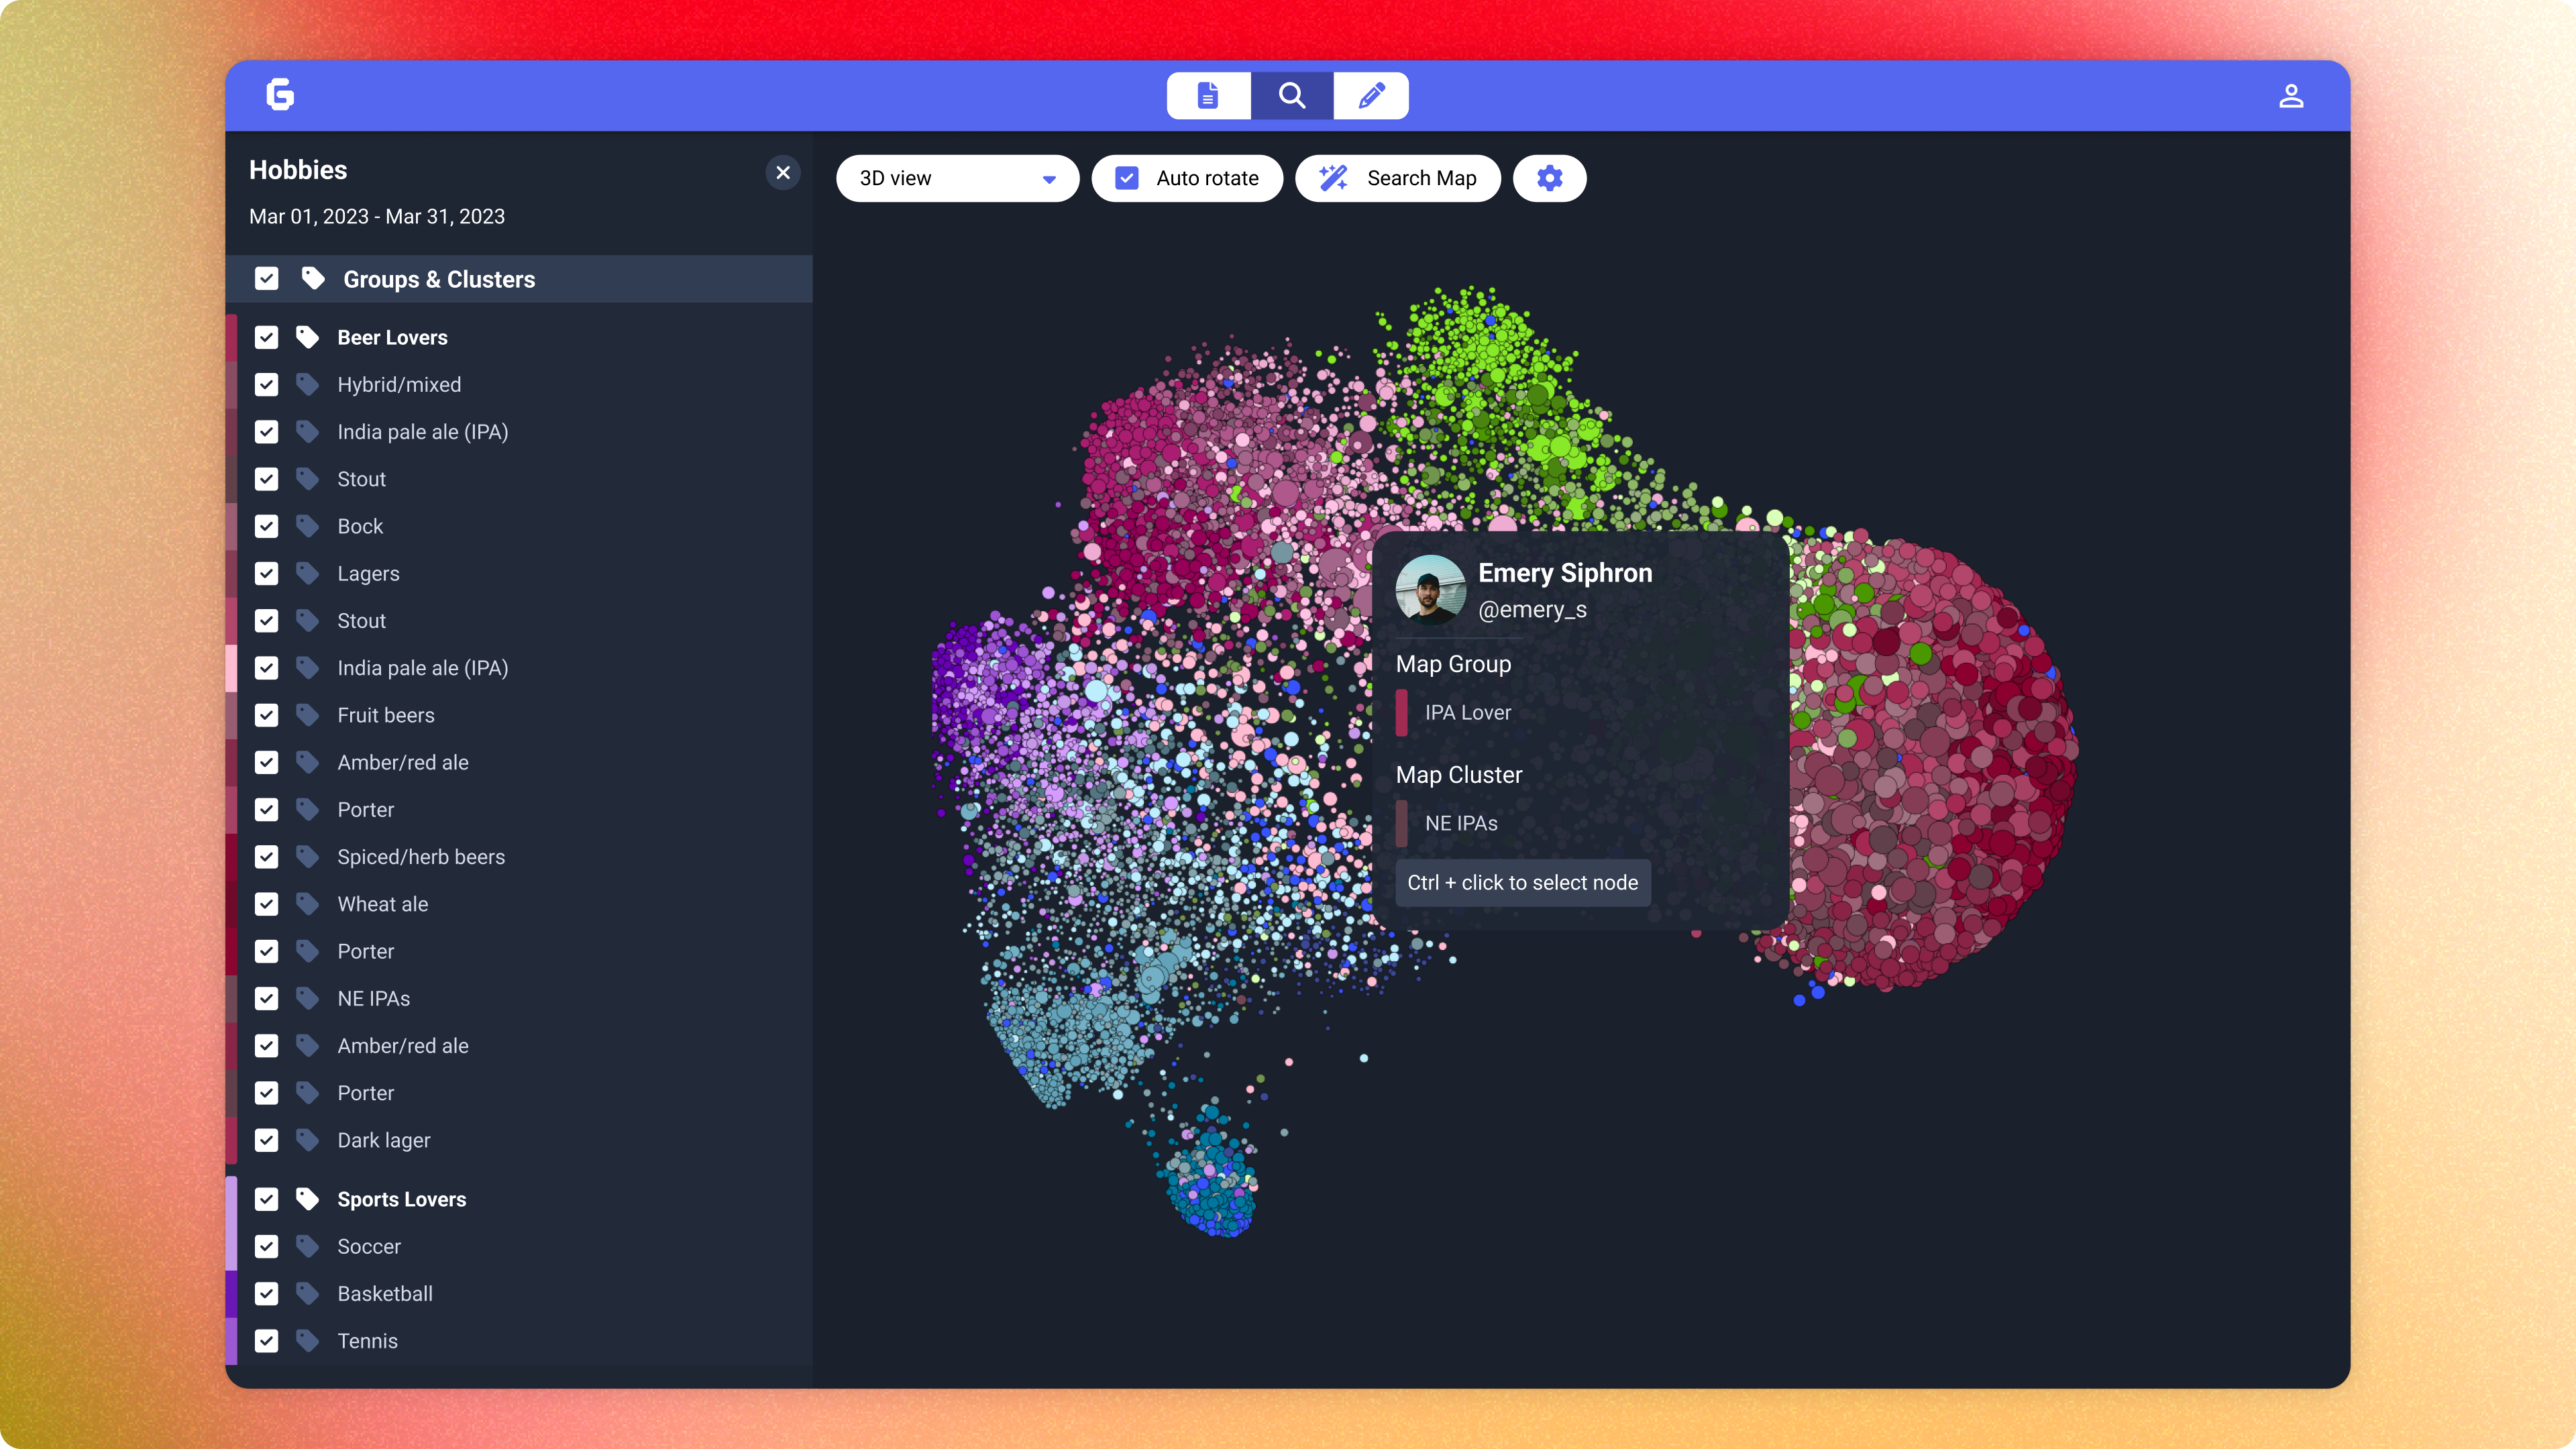Click the tag icon beside Beer Lovers
Screen dimensions: 2576x1449
coord(307,337)
